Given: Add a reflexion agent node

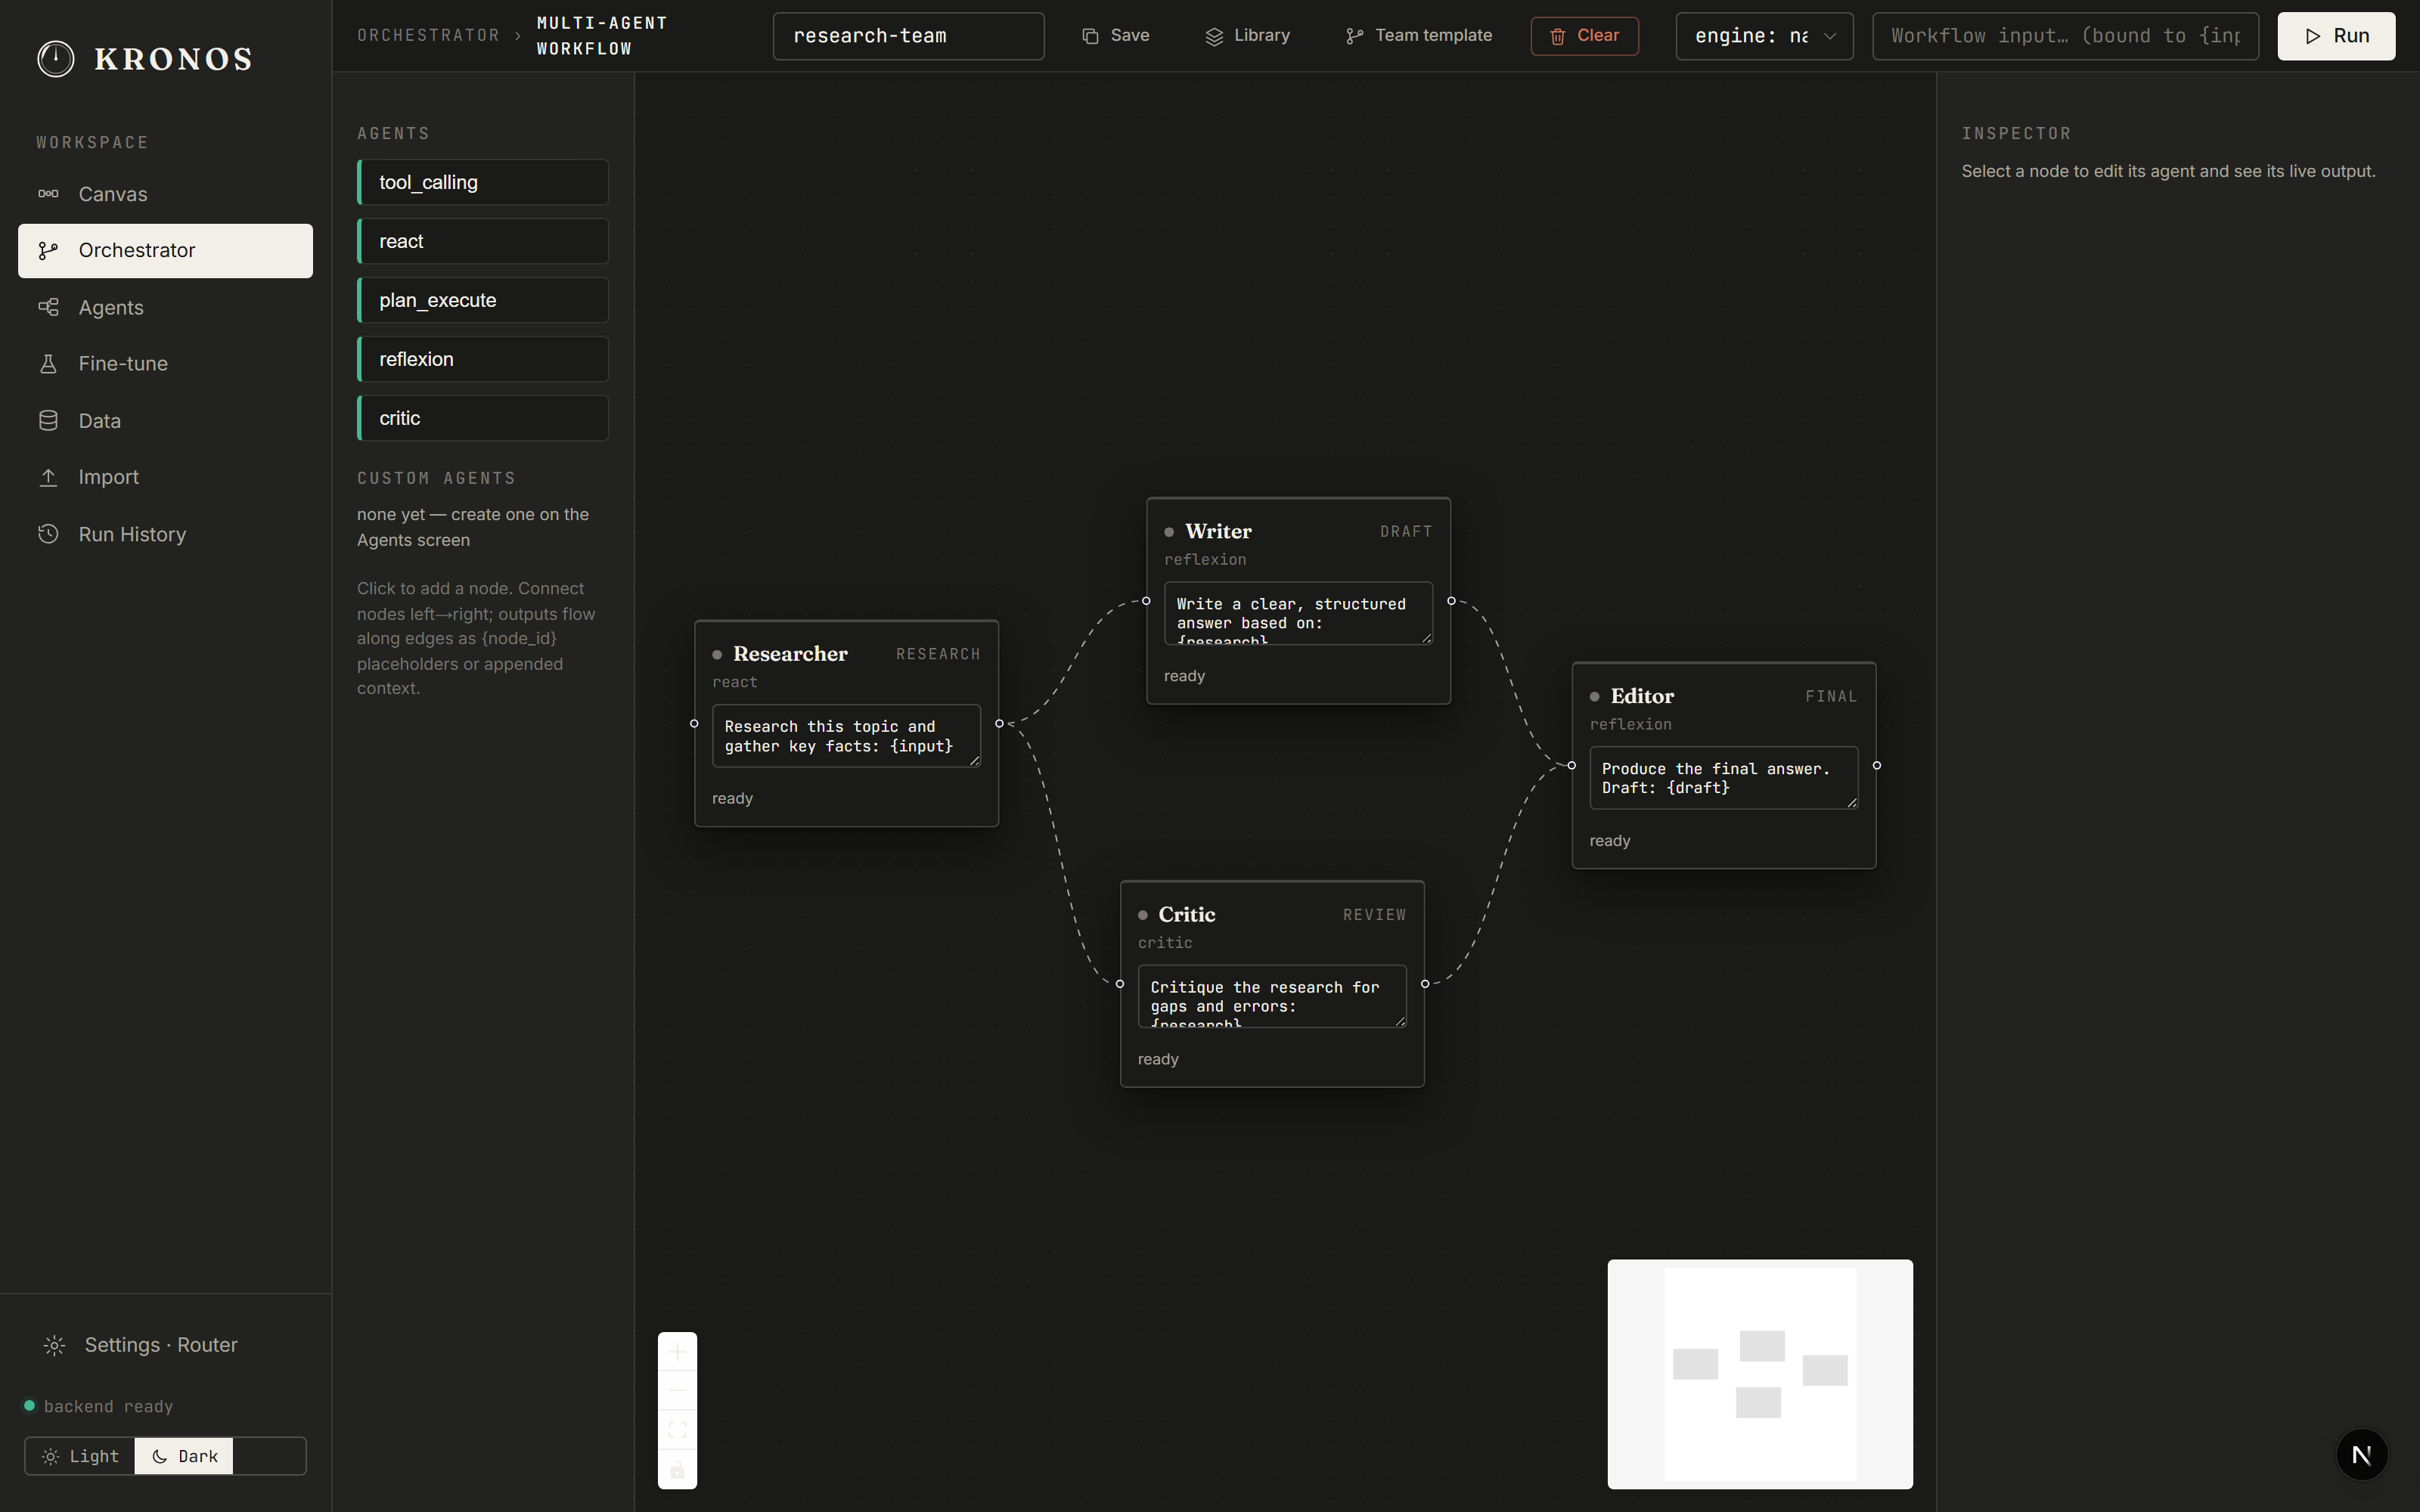Looking at the screenshot, I should 483,360.
